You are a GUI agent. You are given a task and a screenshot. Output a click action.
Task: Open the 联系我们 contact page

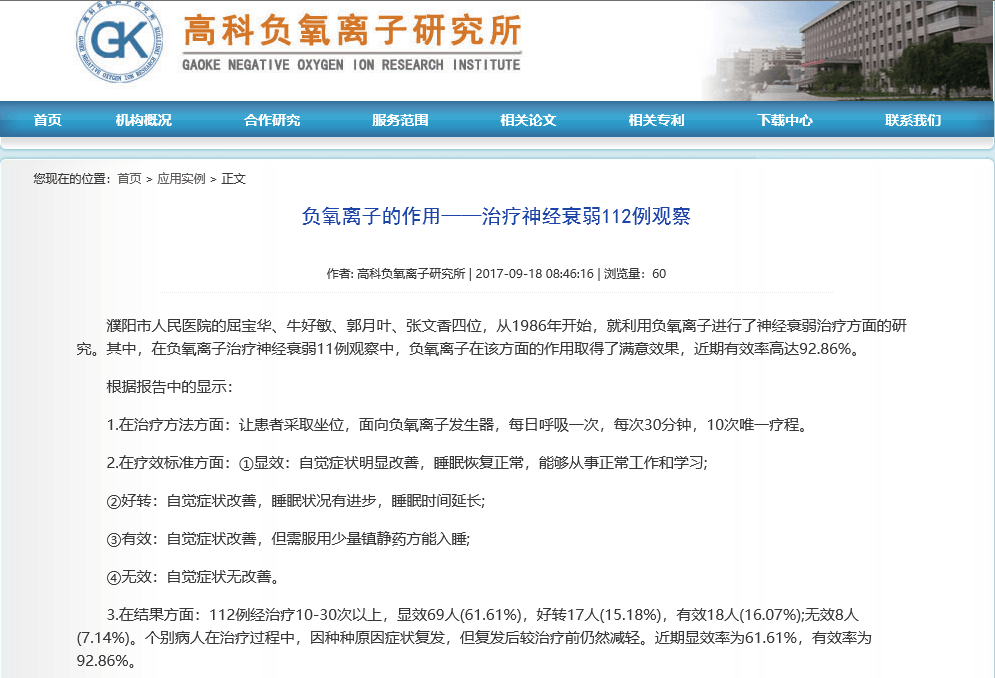point(915,118)
